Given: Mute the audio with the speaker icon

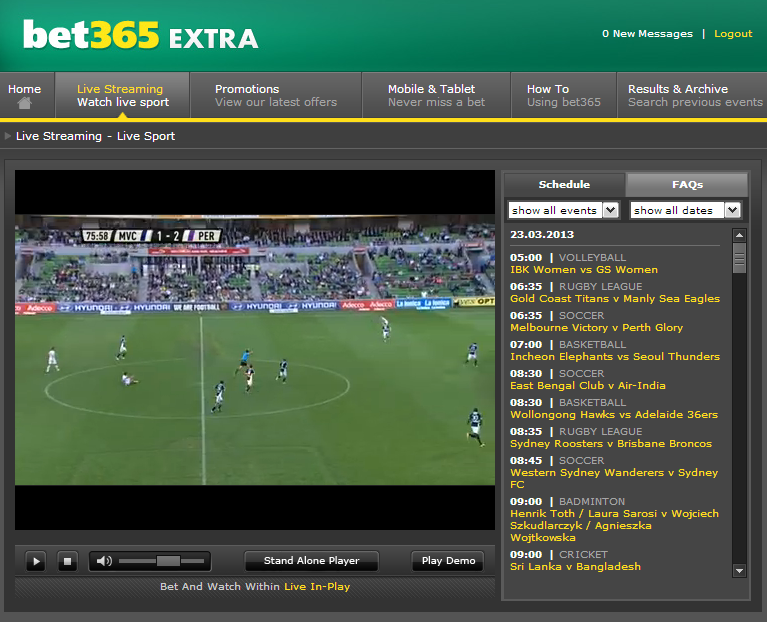Looking at the screenshot, I should (x=104, y=561).
